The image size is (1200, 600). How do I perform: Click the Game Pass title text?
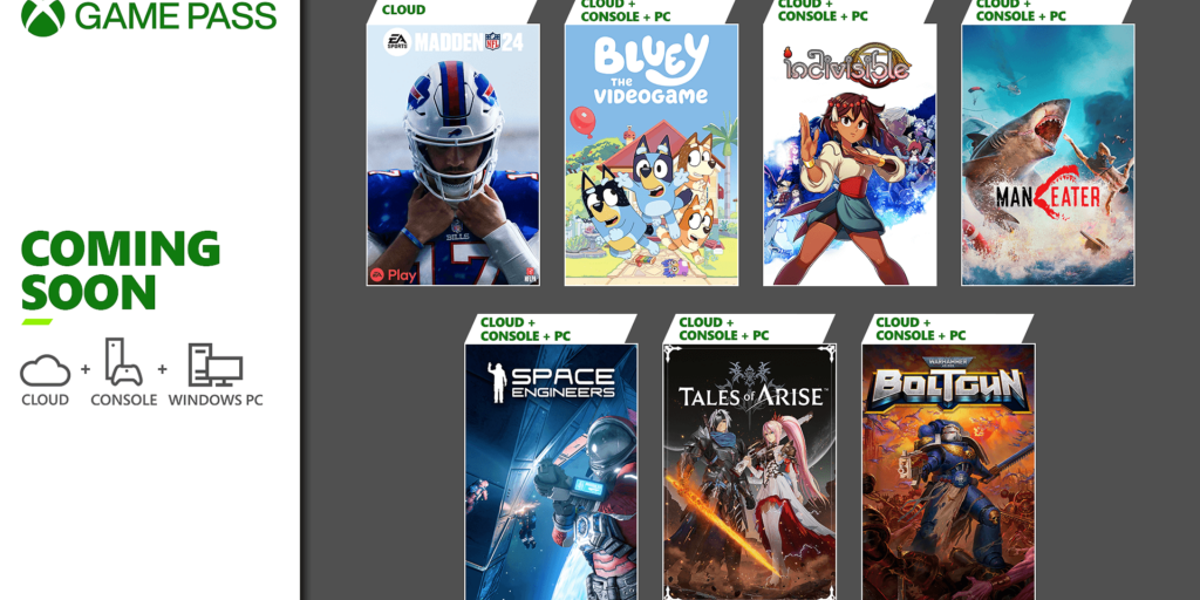point(176,16)
